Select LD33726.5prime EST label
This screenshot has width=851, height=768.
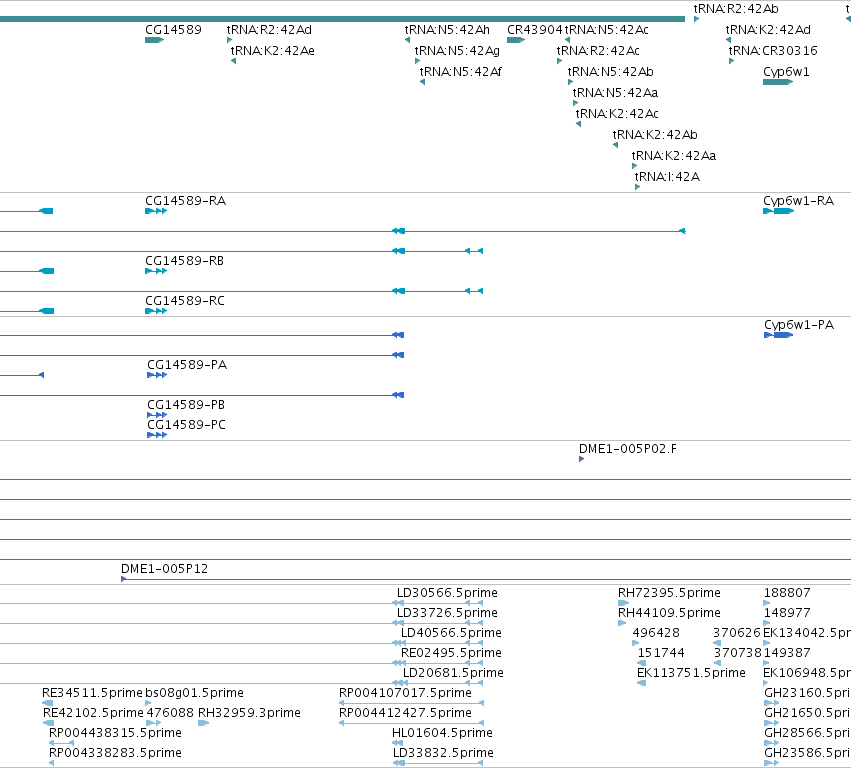tap(447, 613)
